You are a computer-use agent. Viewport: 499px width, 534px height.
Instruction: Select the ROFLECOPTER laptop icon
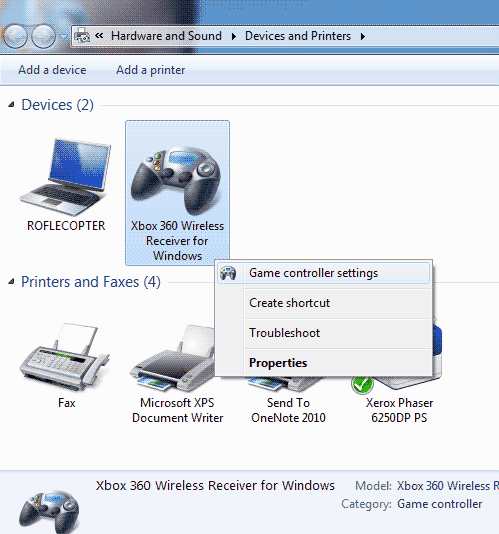[65, 176]
